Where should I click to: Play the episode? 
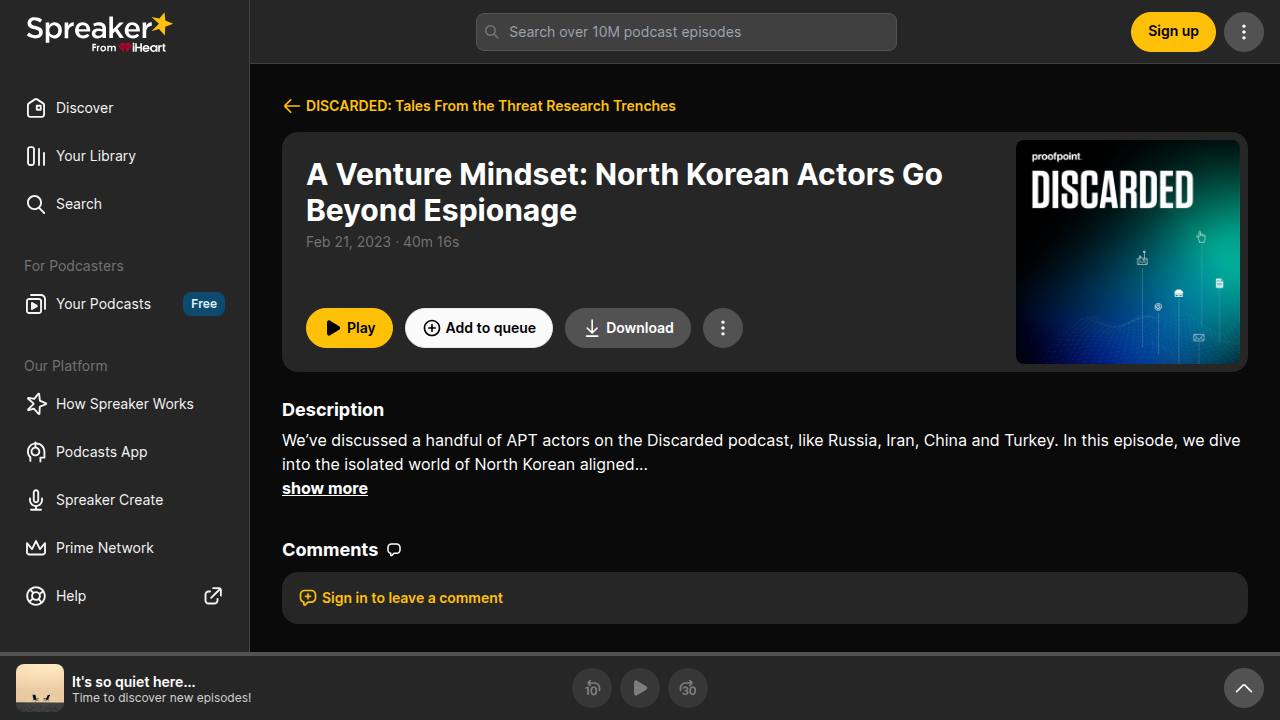[349, 328]
